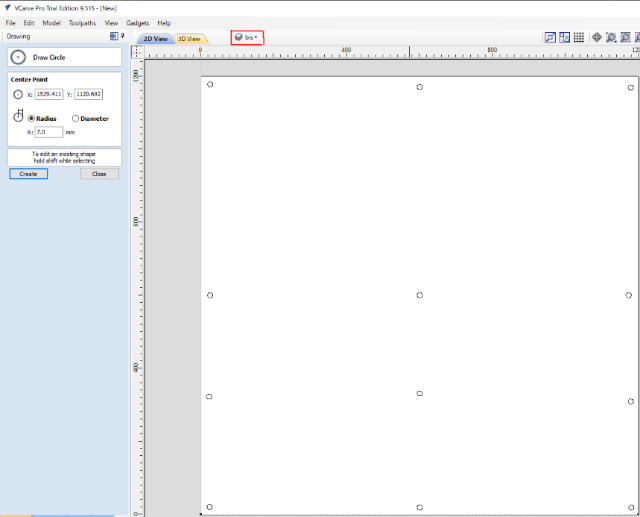This screenshot has width=640, height=517.
Task: Click the ruler corner guidelines icon
Action: pos(138,52)
